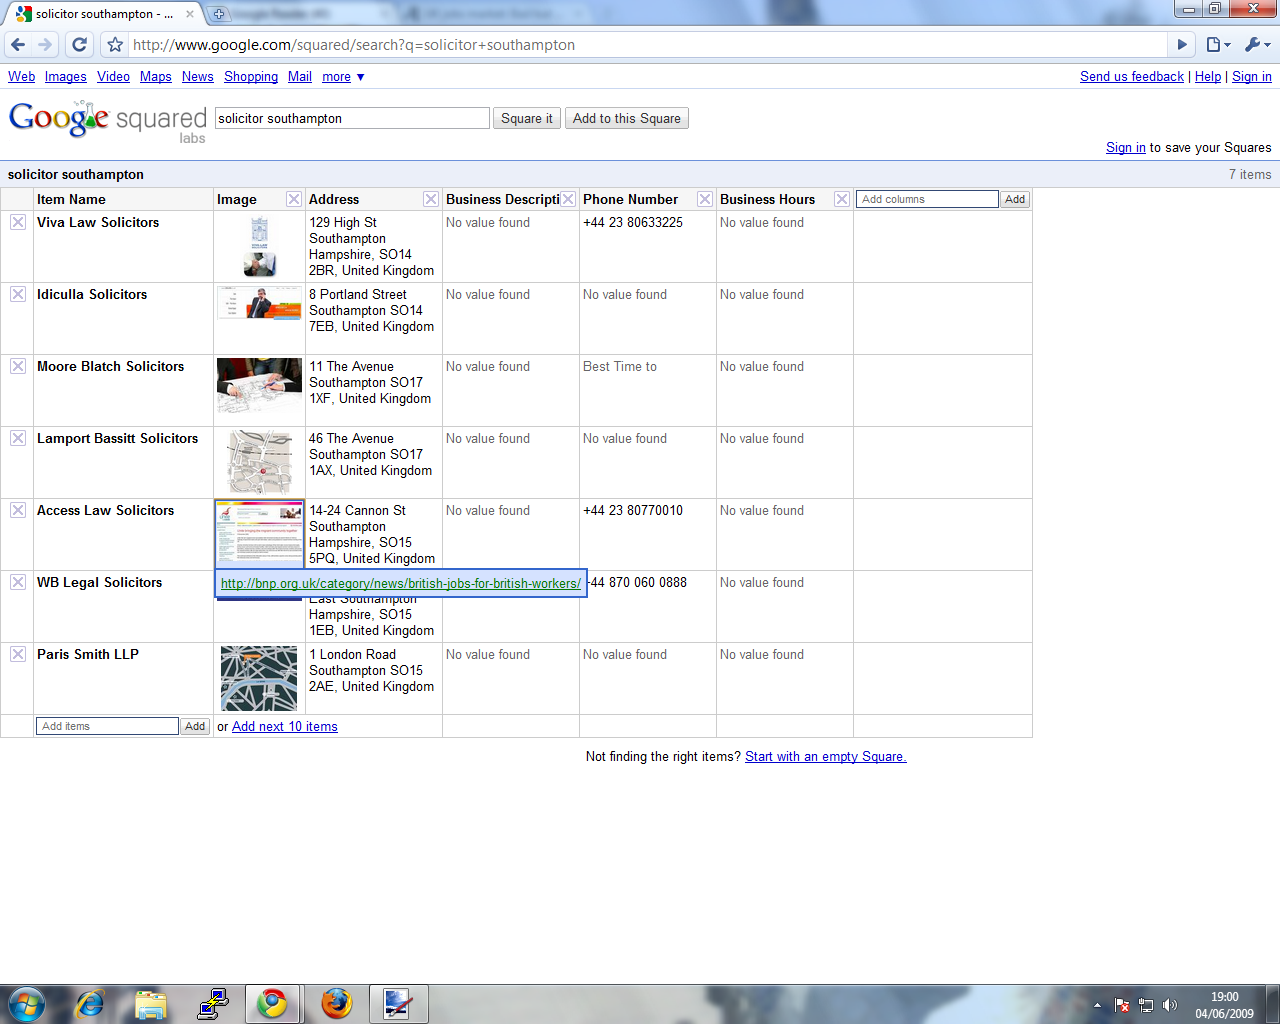Click the 'Start with an empty Square' link
This screenshot has width=1280, height=1024.
pyautogui.click(x=825, y=757)
